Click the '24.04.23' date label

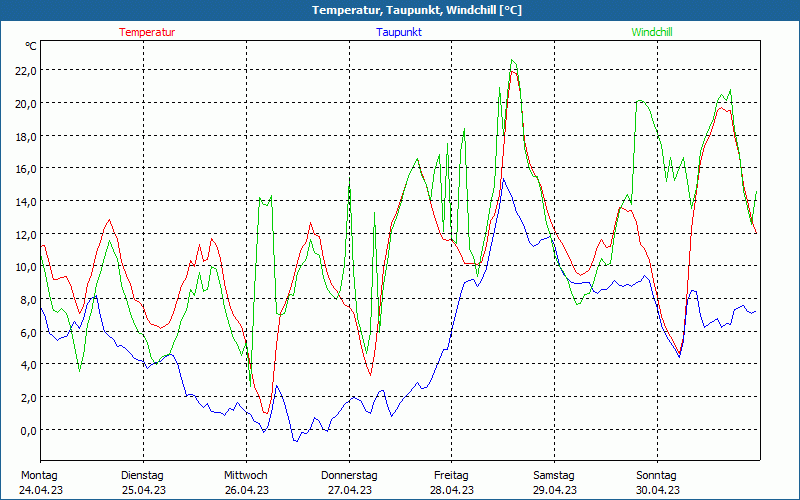41,490
